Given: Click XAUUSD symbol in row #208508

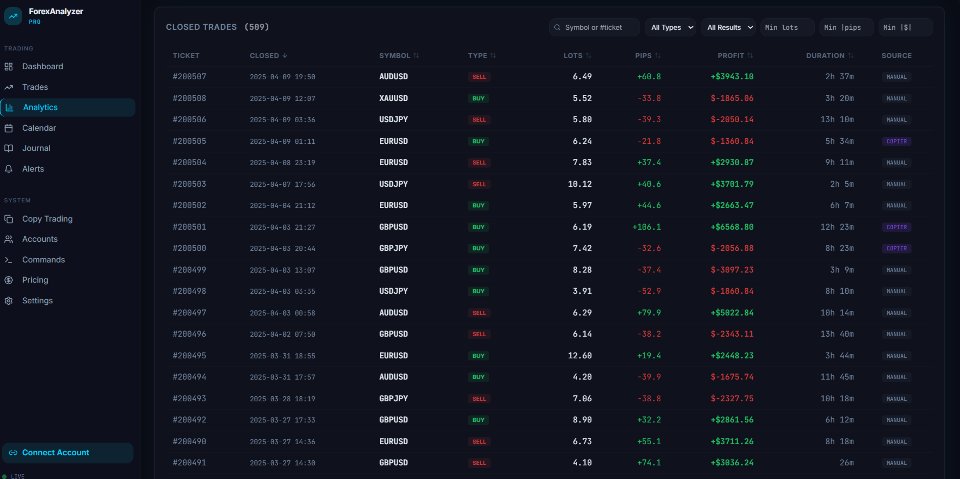Looking at the screenshot, I should click(x=394, y=98).
